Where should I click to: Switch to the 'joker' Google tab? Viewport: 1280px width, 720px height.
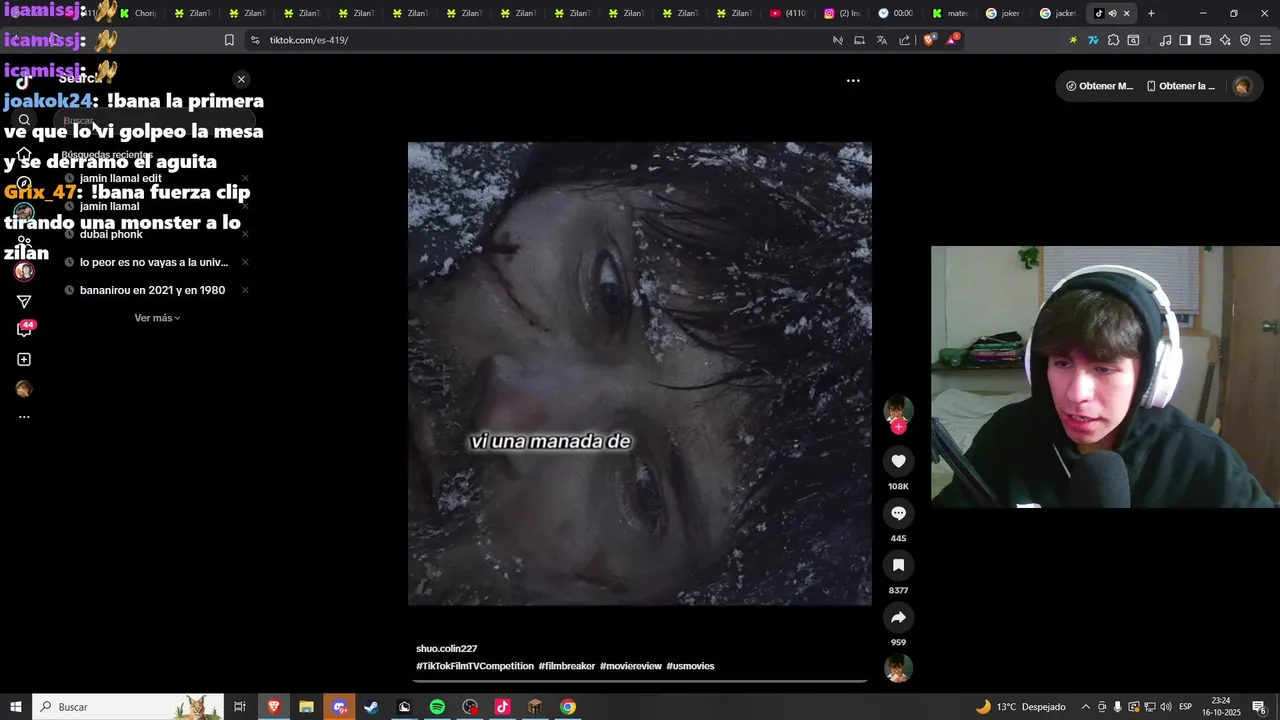[1004, 13]
